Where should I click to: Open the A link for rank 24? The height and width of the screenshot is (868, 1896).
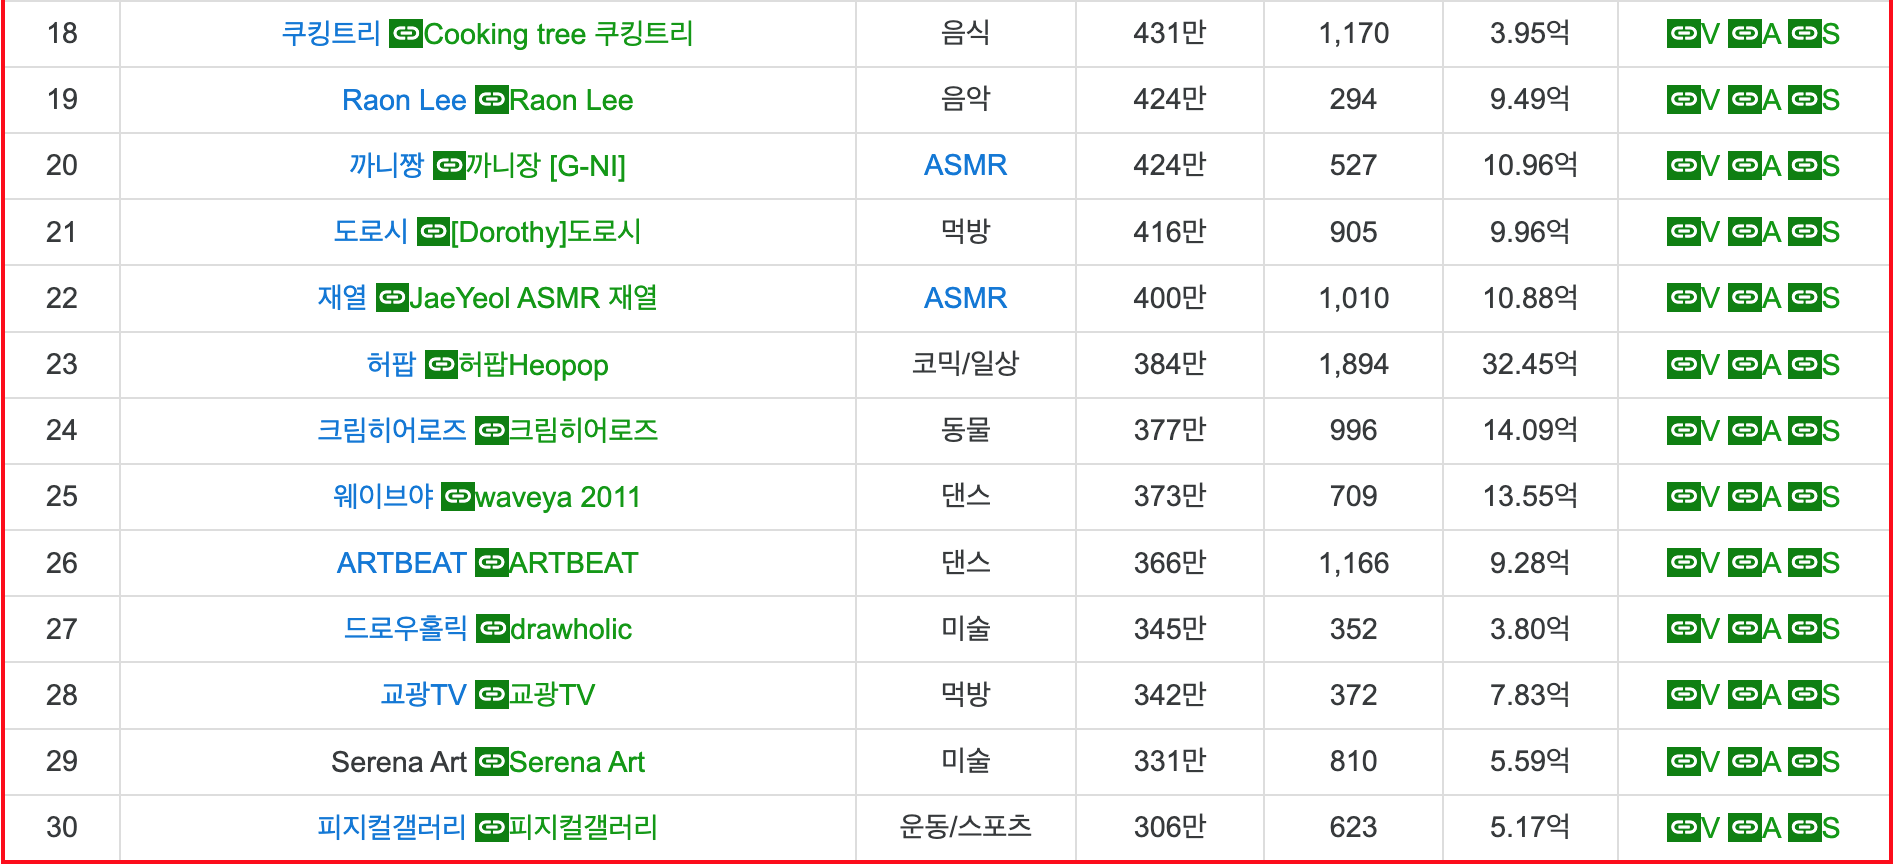tap(1754, 431)
